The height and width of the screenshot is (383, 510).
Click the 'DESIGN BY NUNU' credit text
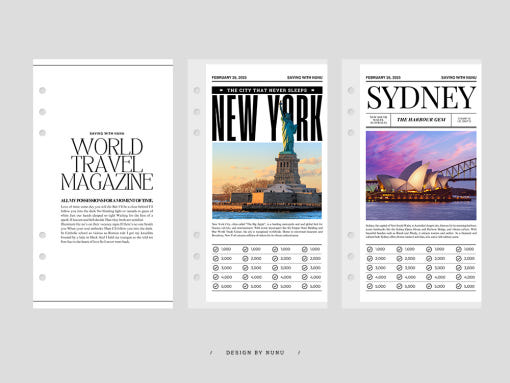pyautogui.click(x=255, y=353)
